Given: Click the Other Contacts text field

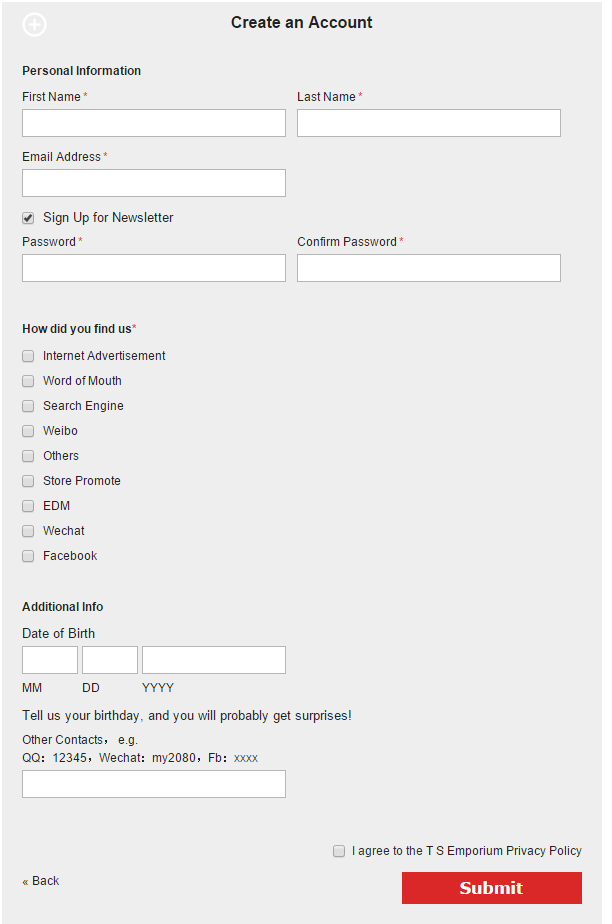Looking at the screenshot, I should (x=154, y=784).
